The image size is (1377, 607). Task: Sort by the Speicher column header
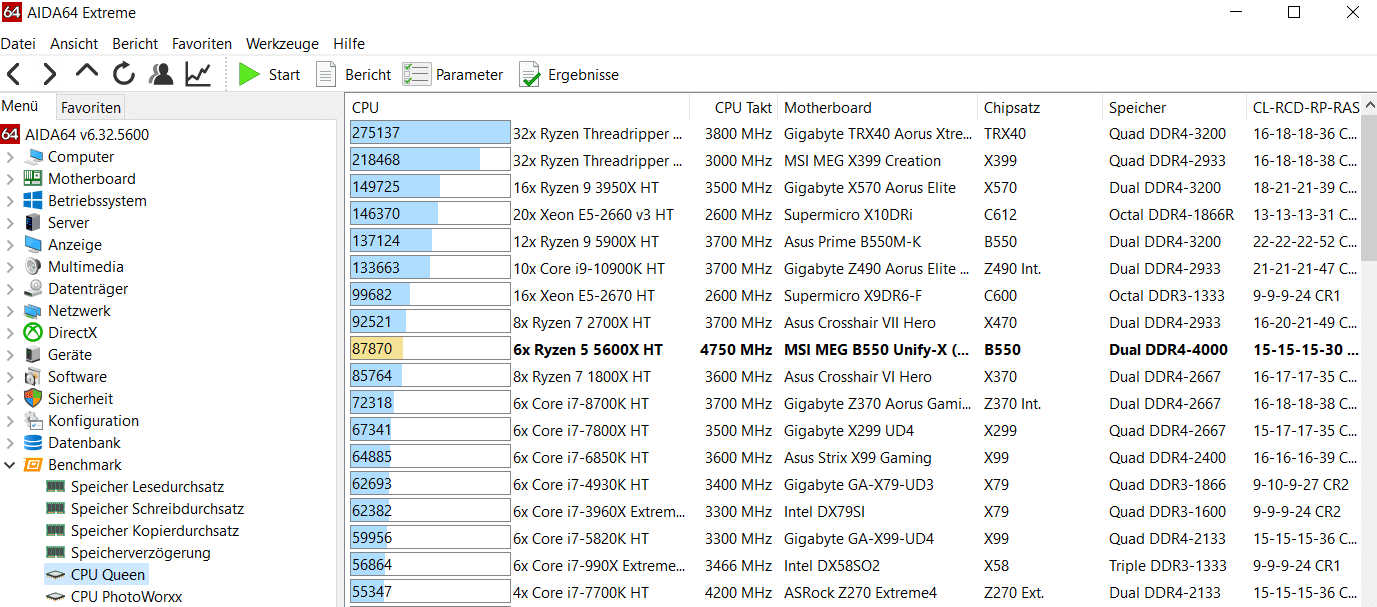[x=1175, y=107]
